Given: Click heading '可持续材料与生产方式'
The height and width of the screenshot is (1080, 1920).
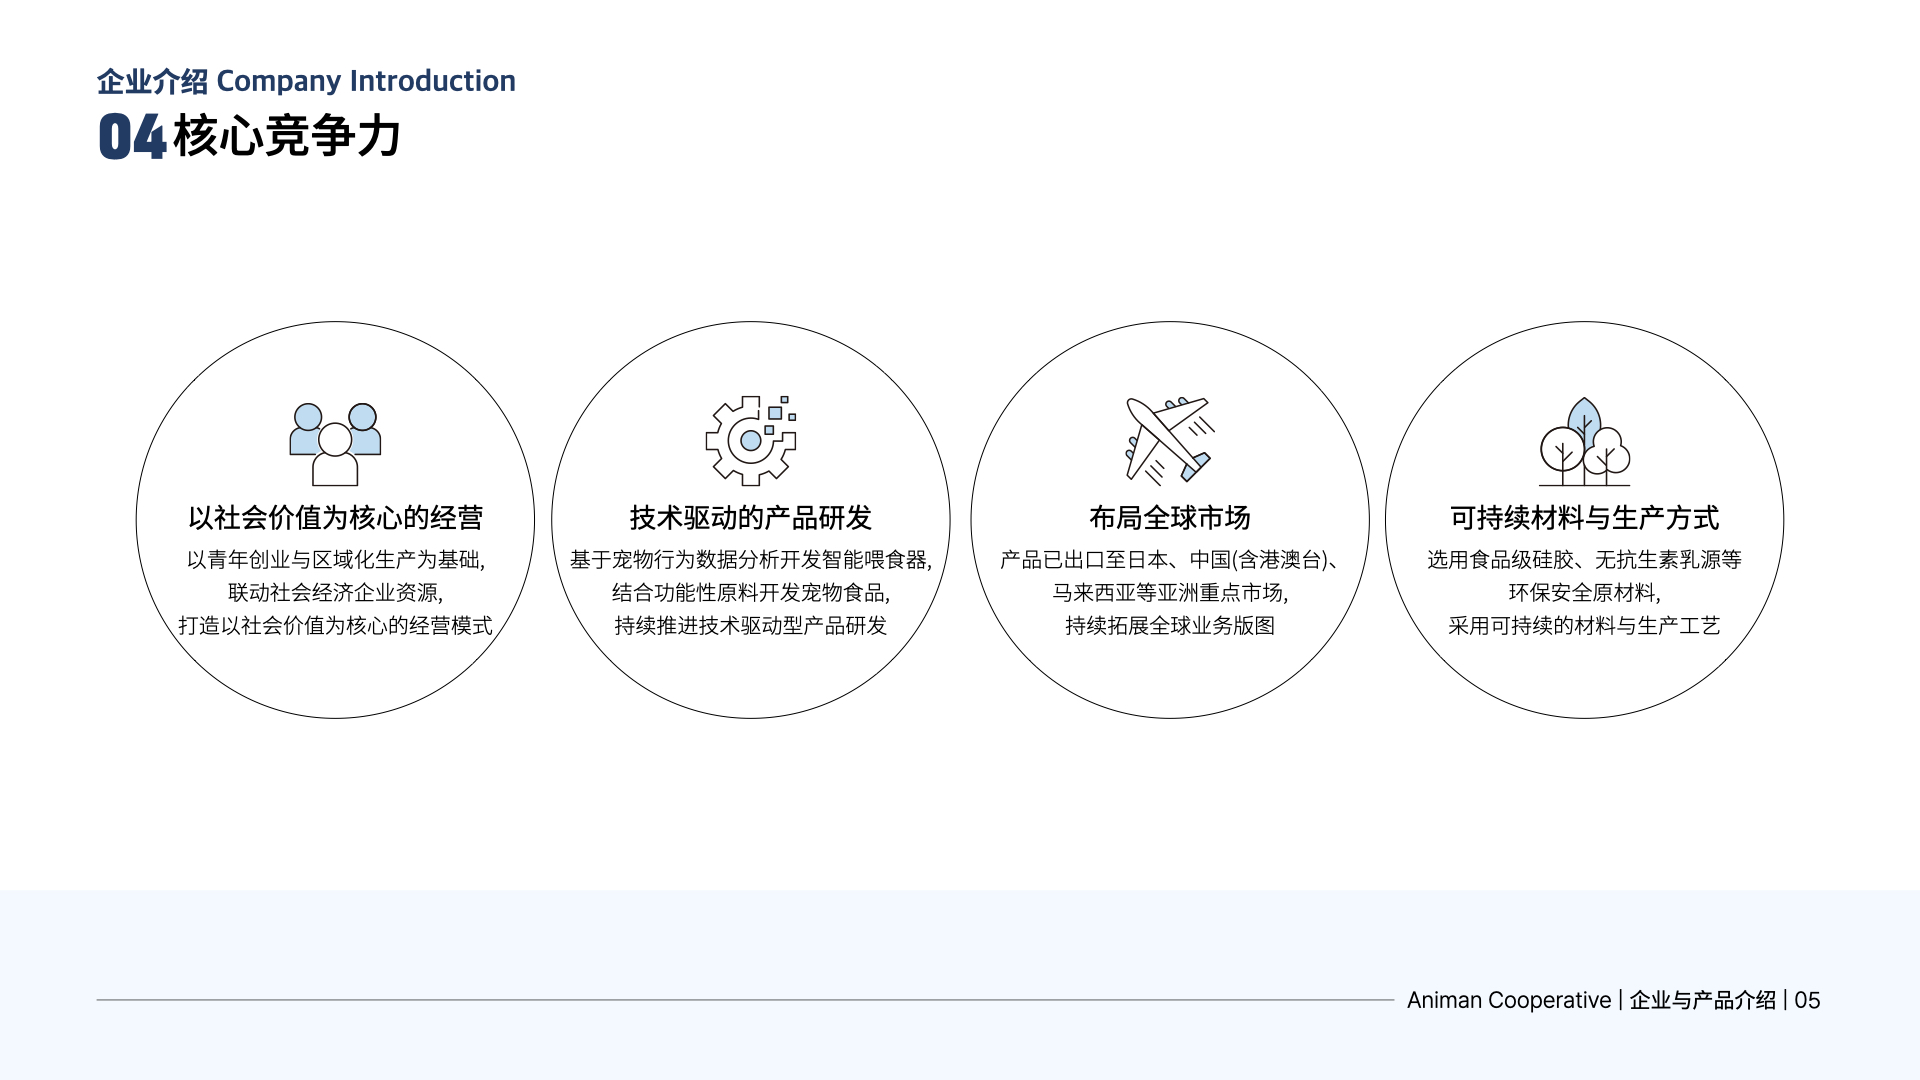Looking at the screenshot, I should click(1584, 518).
